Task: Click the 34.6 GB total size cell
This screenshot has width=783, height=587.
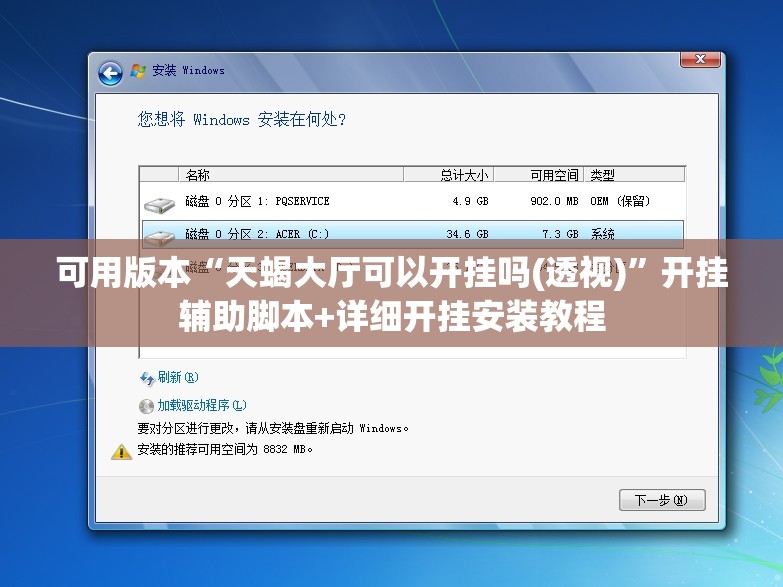Action: pos(467,234)
